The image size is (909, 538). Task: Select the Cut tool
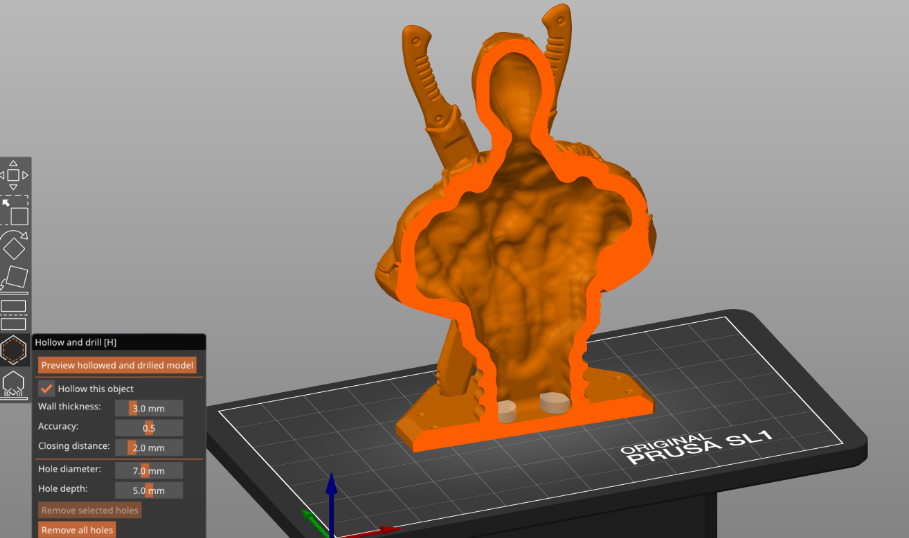pos(14,314)
